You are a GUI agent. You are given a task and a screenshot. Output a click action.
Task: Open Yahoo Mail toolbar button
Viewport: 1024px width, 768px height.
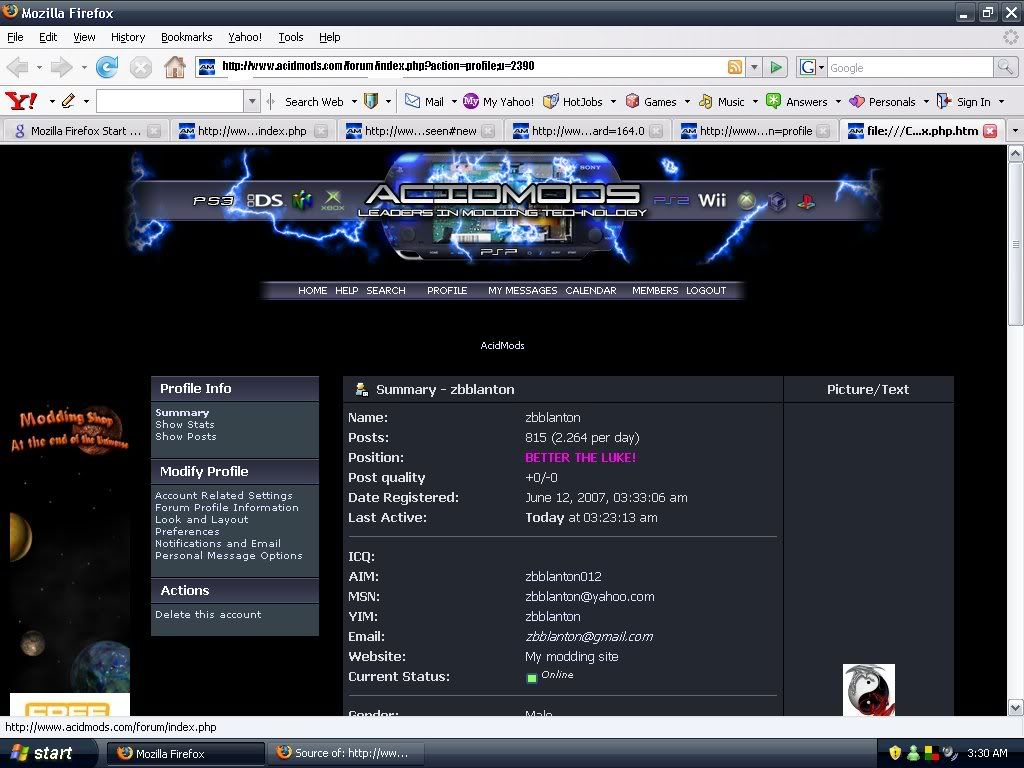pos(424,101)
